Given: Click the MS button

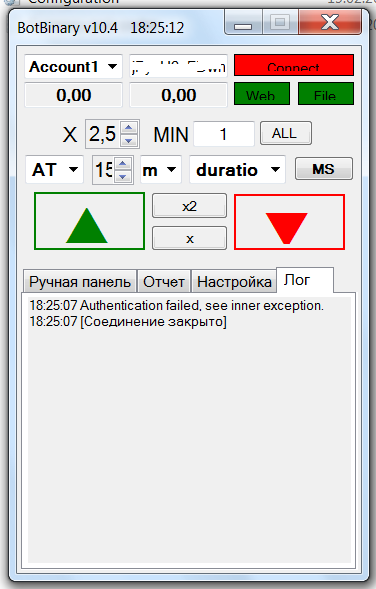Looking at the screenshot, I should tap(324, 169).
